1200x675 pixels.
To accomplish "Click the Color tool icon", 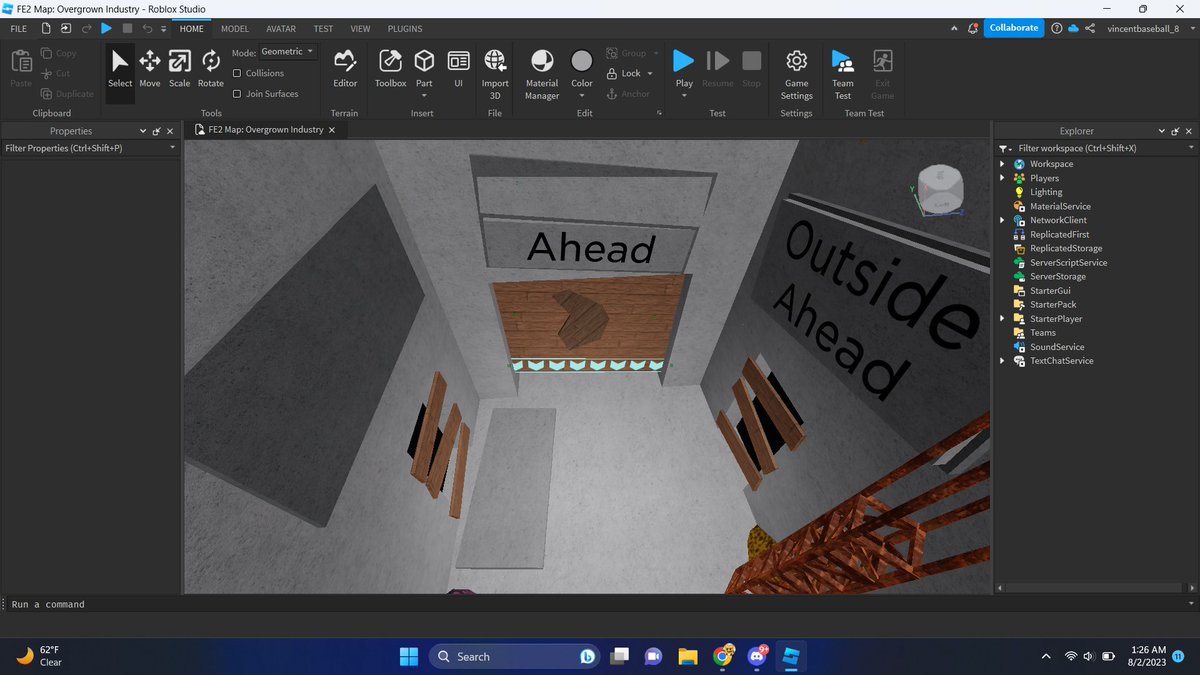I will point(582,62).
